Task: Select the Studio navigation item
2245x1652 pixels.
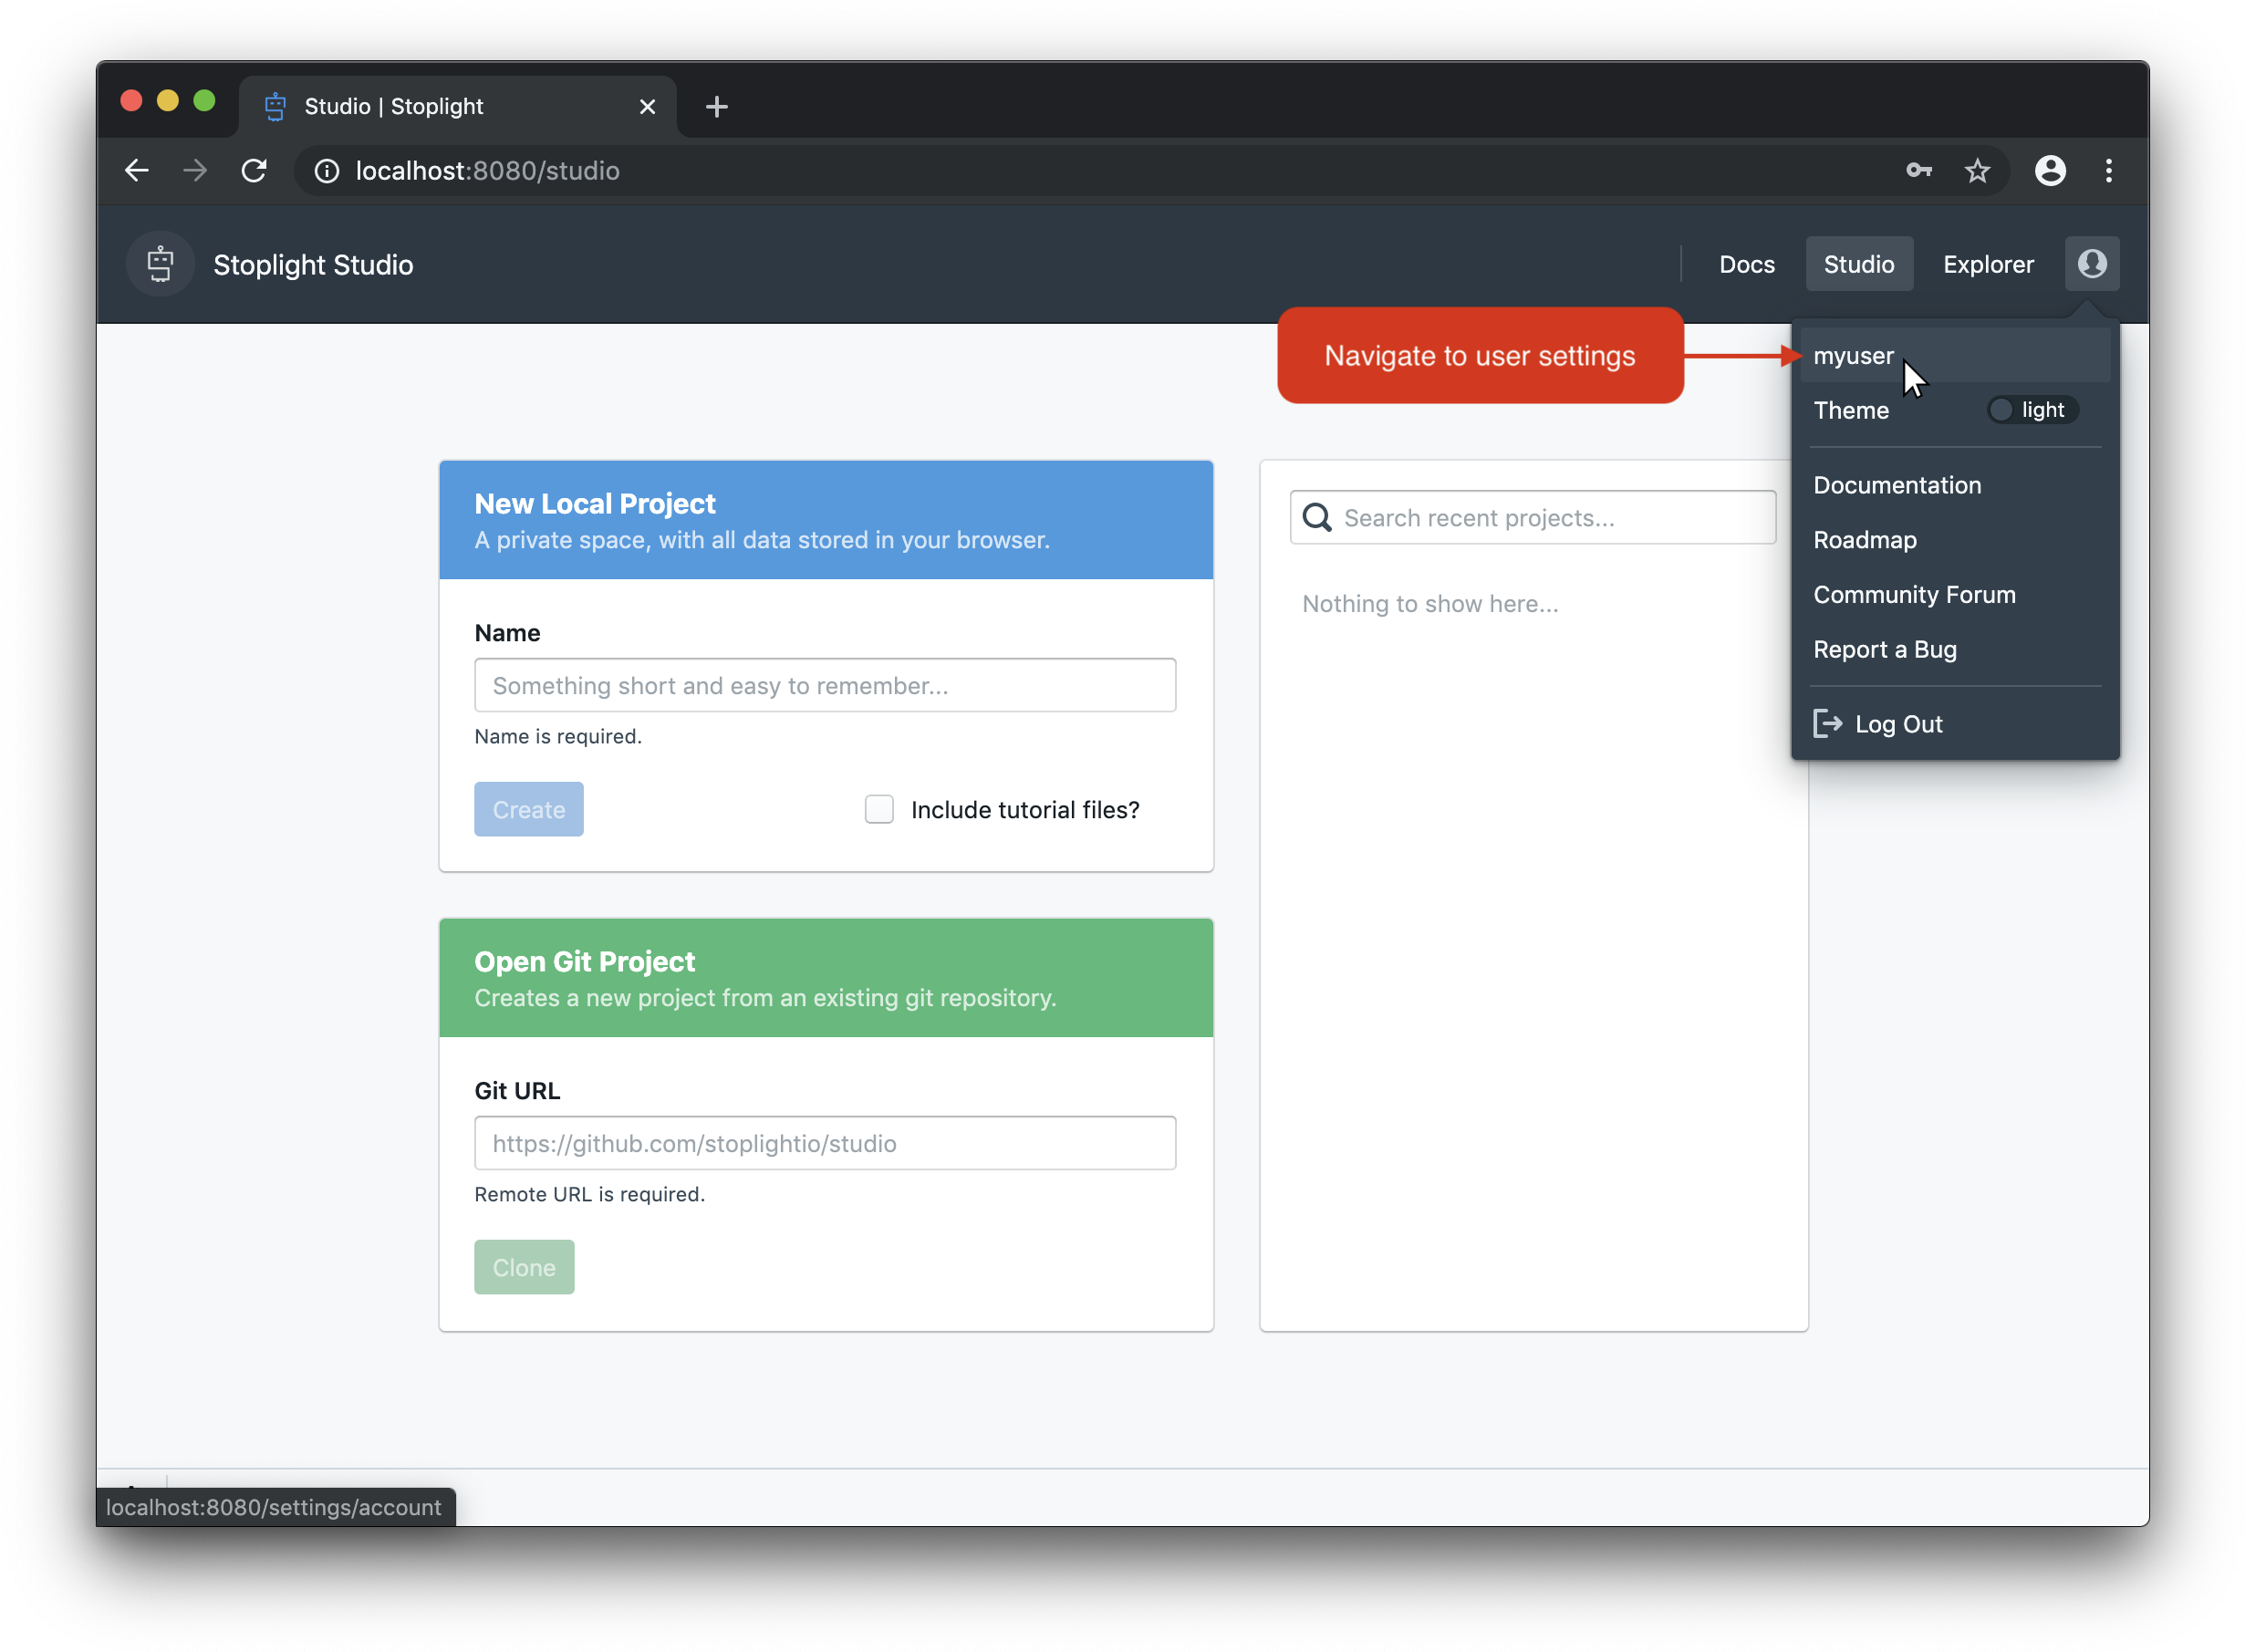Action: point(1858,264)
